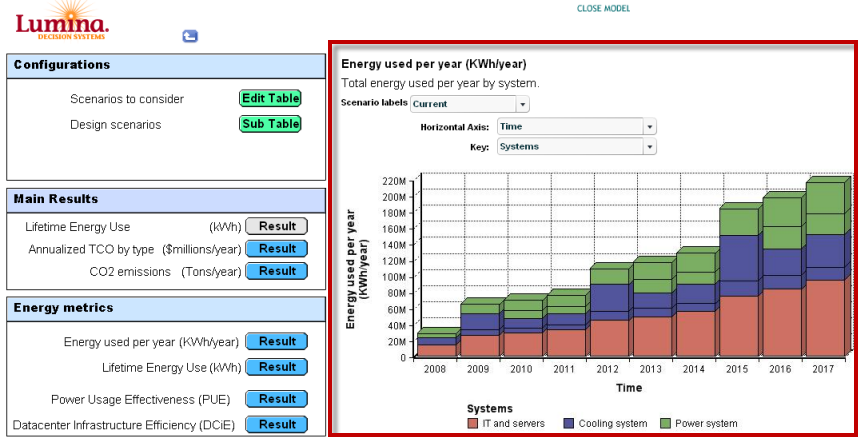Click the 2017 bar in the chart
The width and height of the screenshot is (858, 437).
pyautogui.click(x=826, y=270)
